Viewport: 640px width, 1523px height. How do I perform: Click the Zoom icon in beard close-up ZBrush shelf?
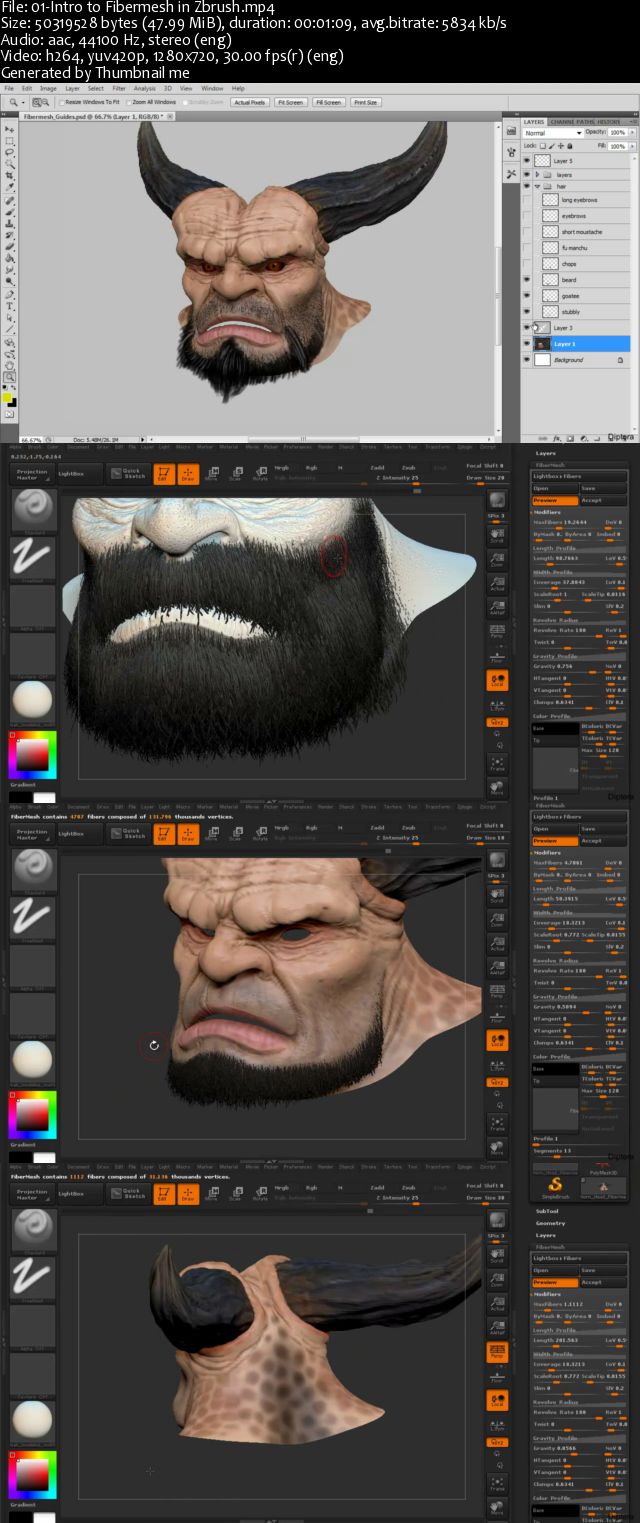497,559
